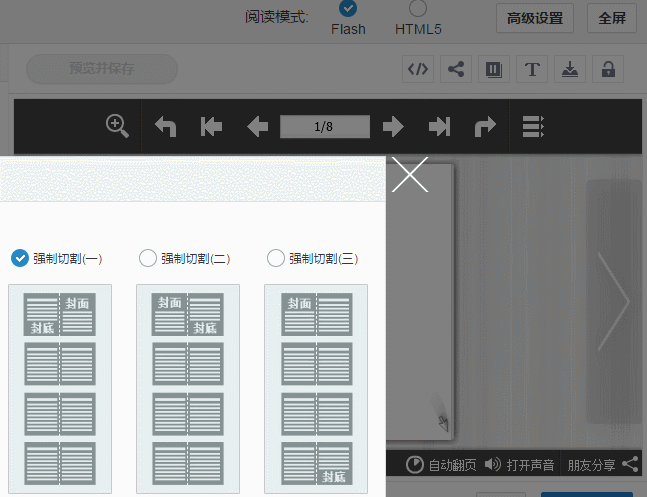The image size is (647, 497).
Task: Click the lock icon
Action: pyautogui.click(x=606, y=69)
